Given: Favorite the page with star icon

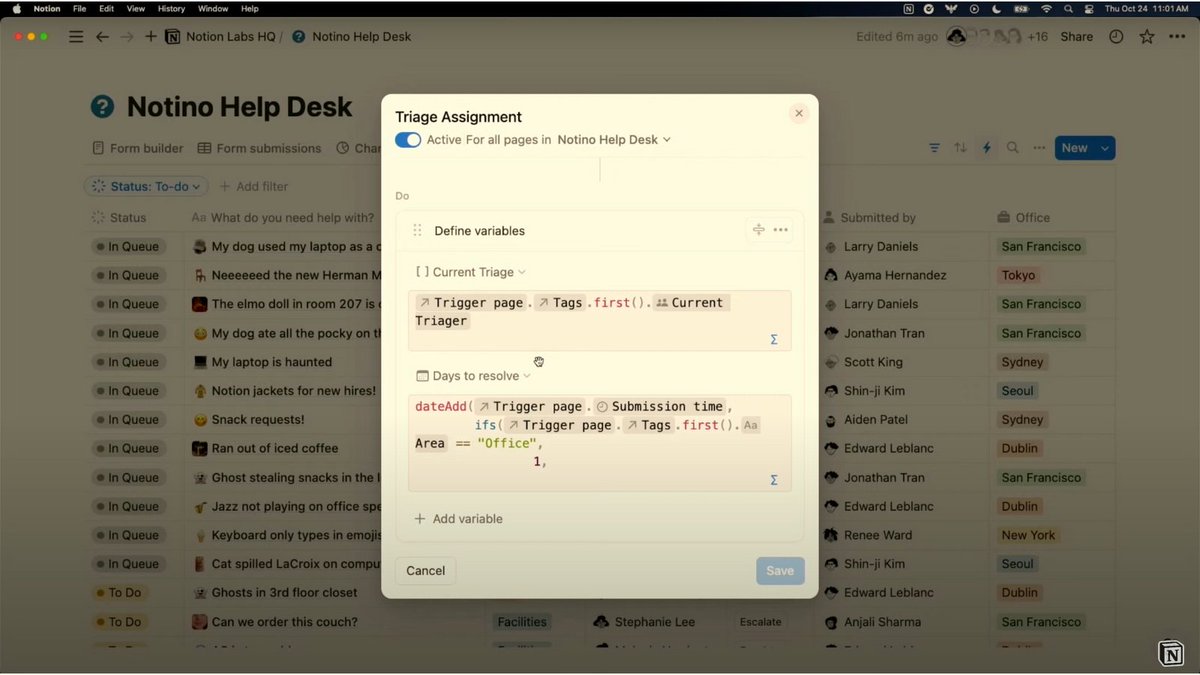Looking at the screenshot, I should click(1147, 37).
